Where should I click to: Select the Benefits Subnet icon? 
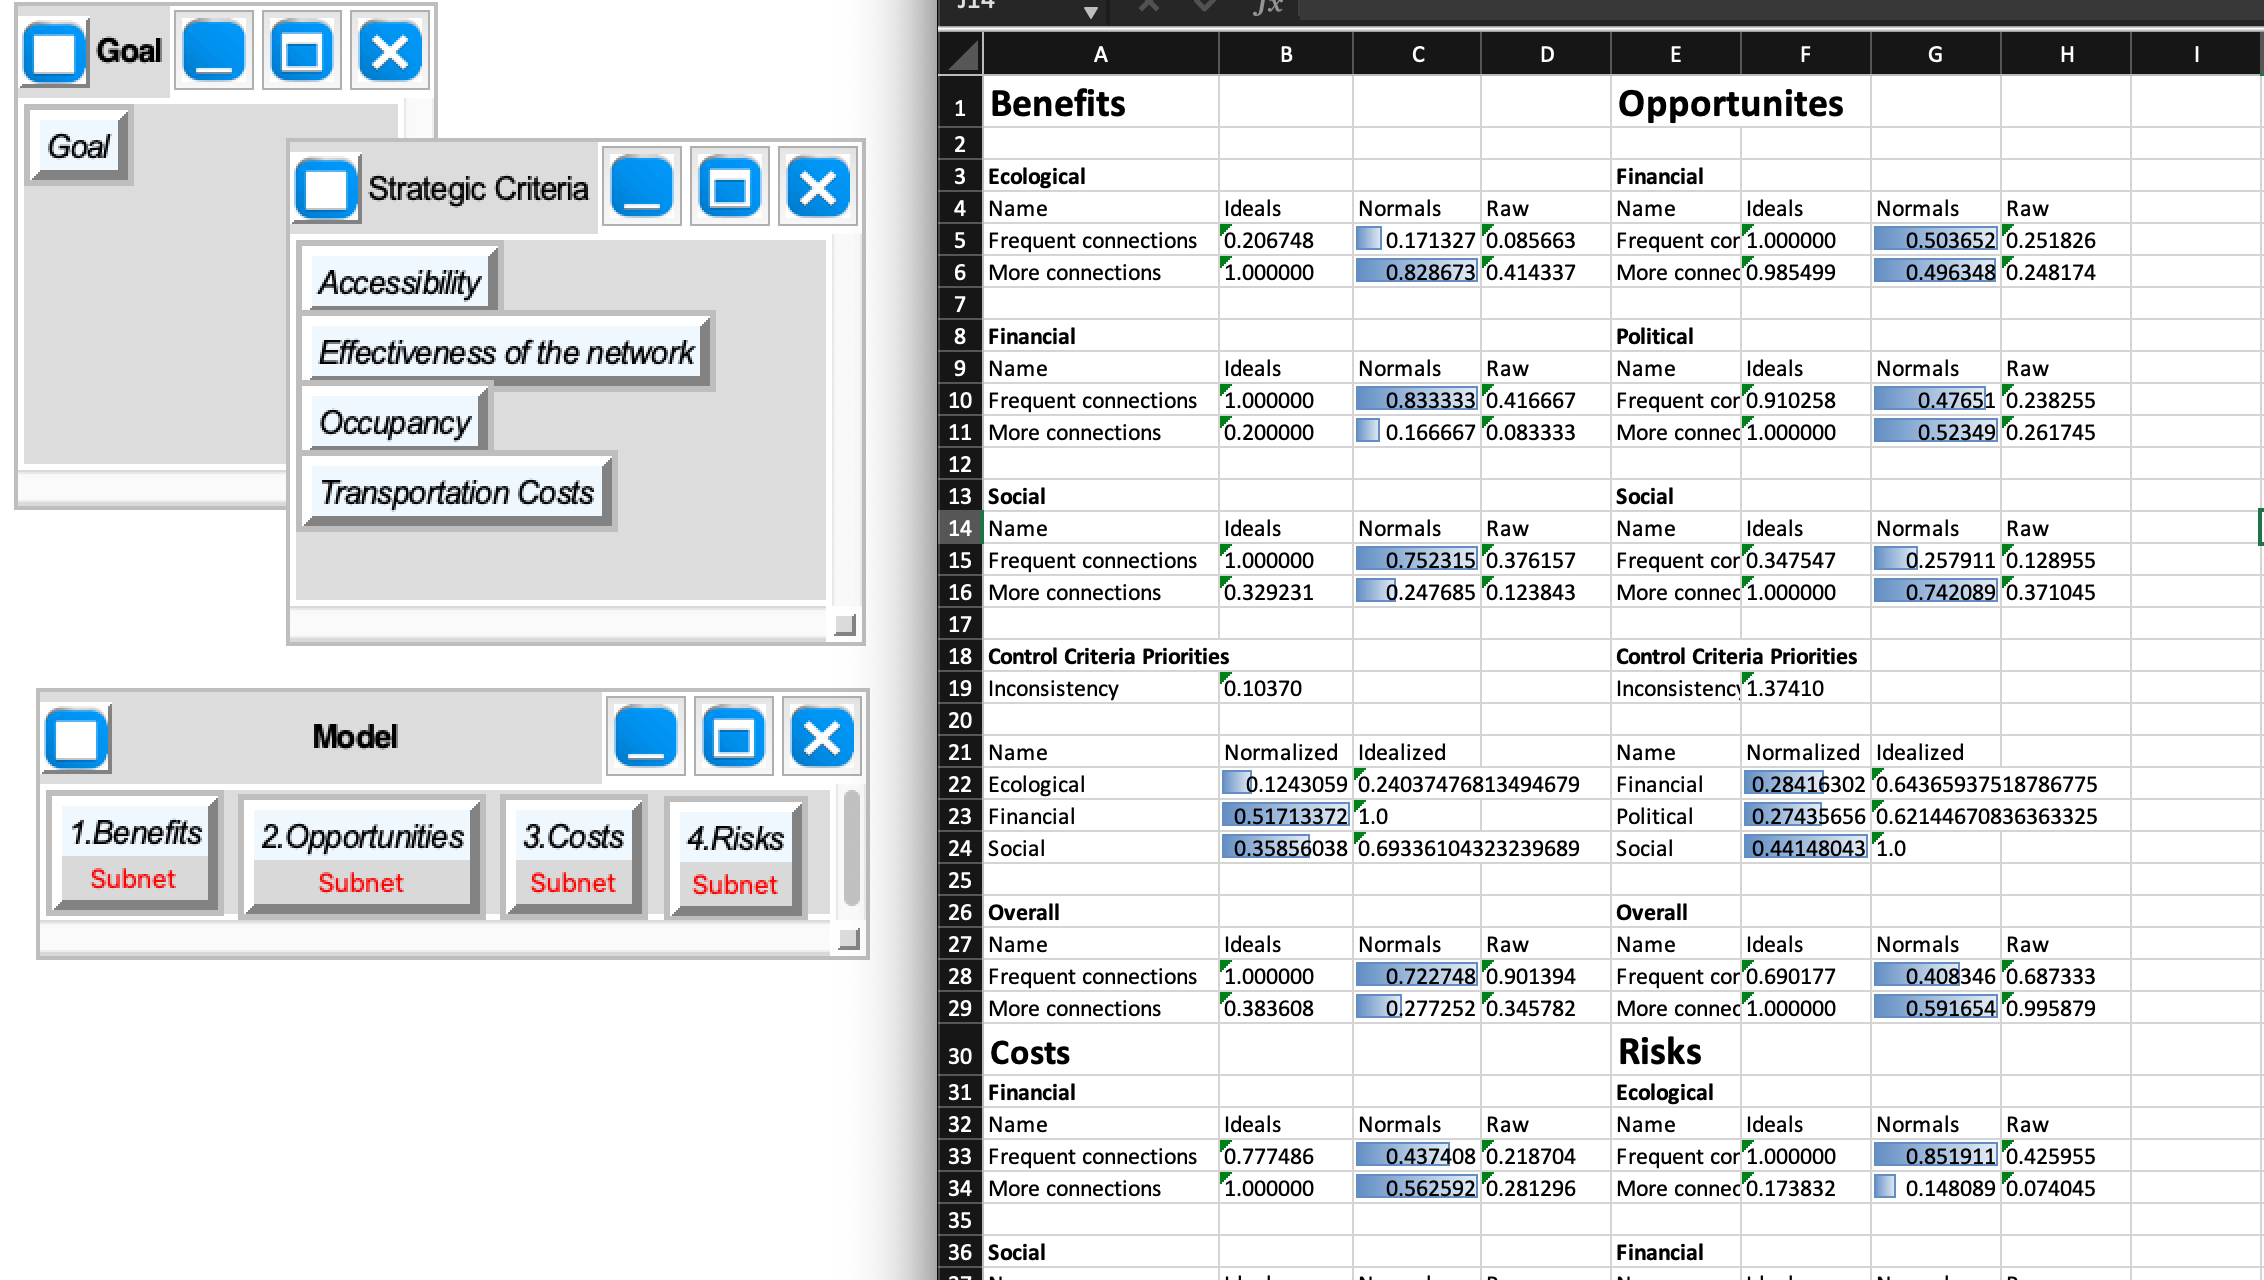[137, 851]
